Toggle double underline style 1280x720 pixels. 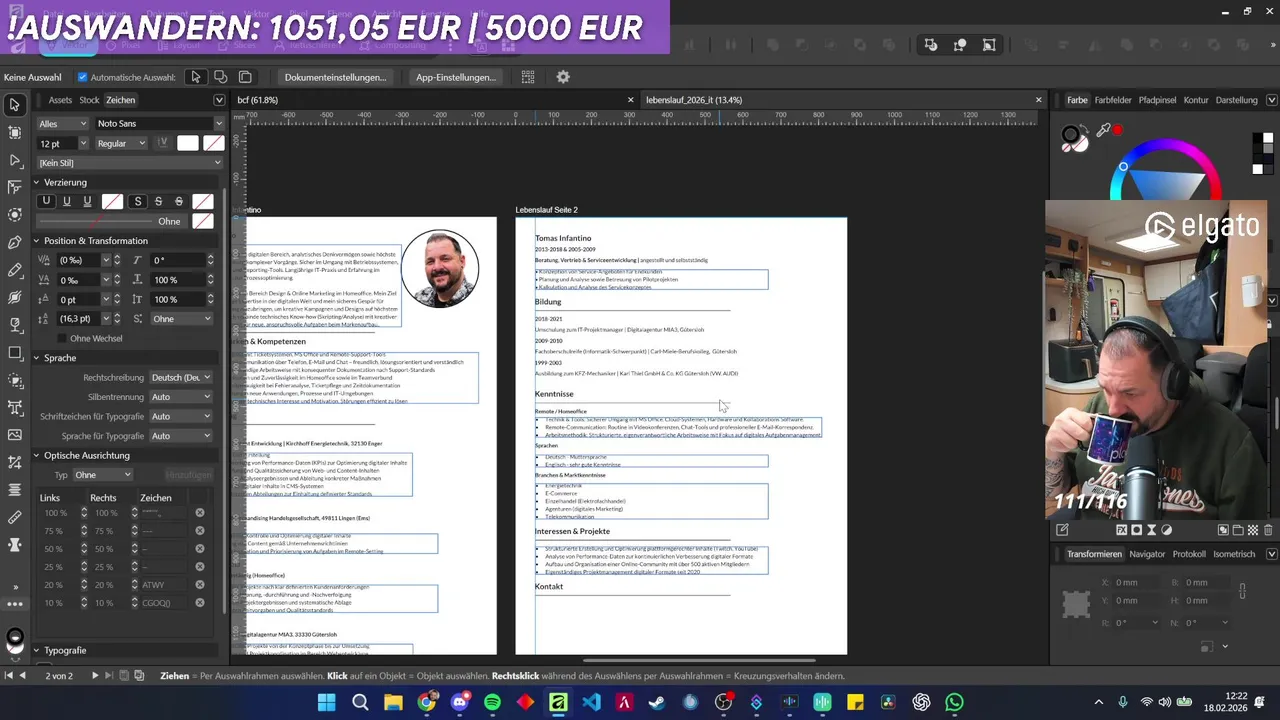[87, 202]
